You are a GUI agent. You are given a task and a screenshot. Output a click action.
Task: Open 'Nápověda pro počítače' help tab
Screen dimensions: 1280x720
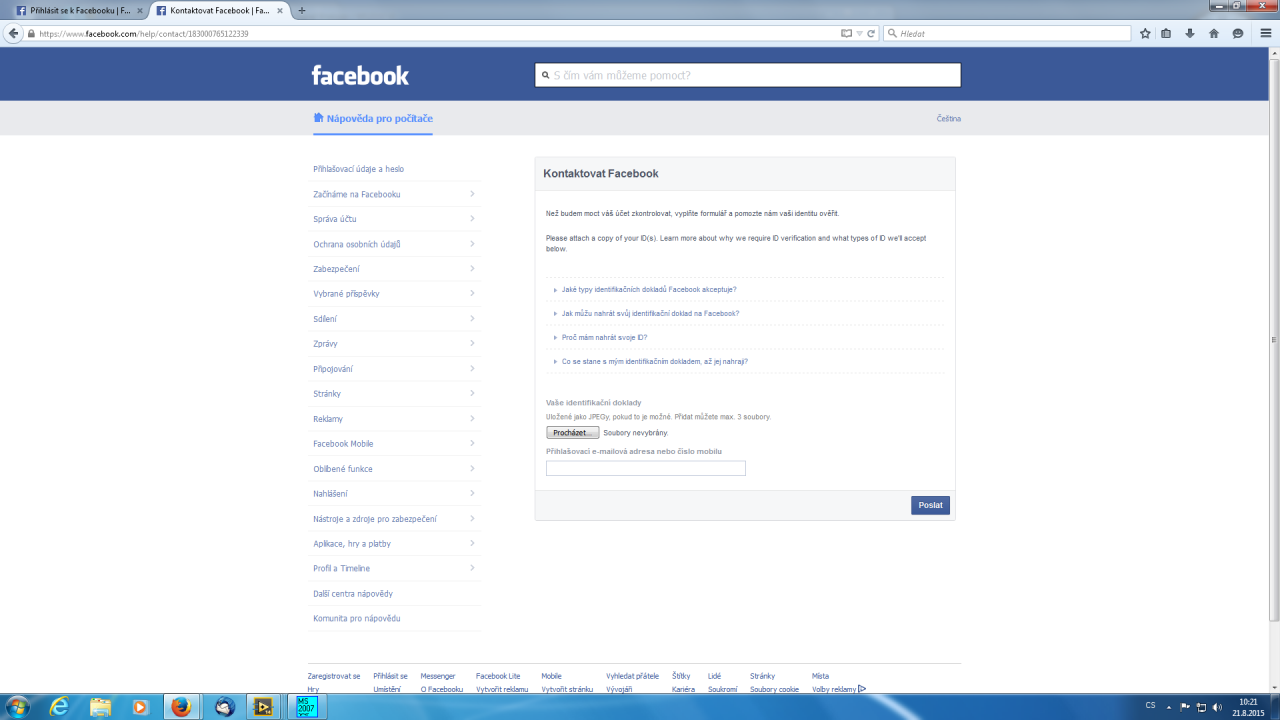pos(373,118)
